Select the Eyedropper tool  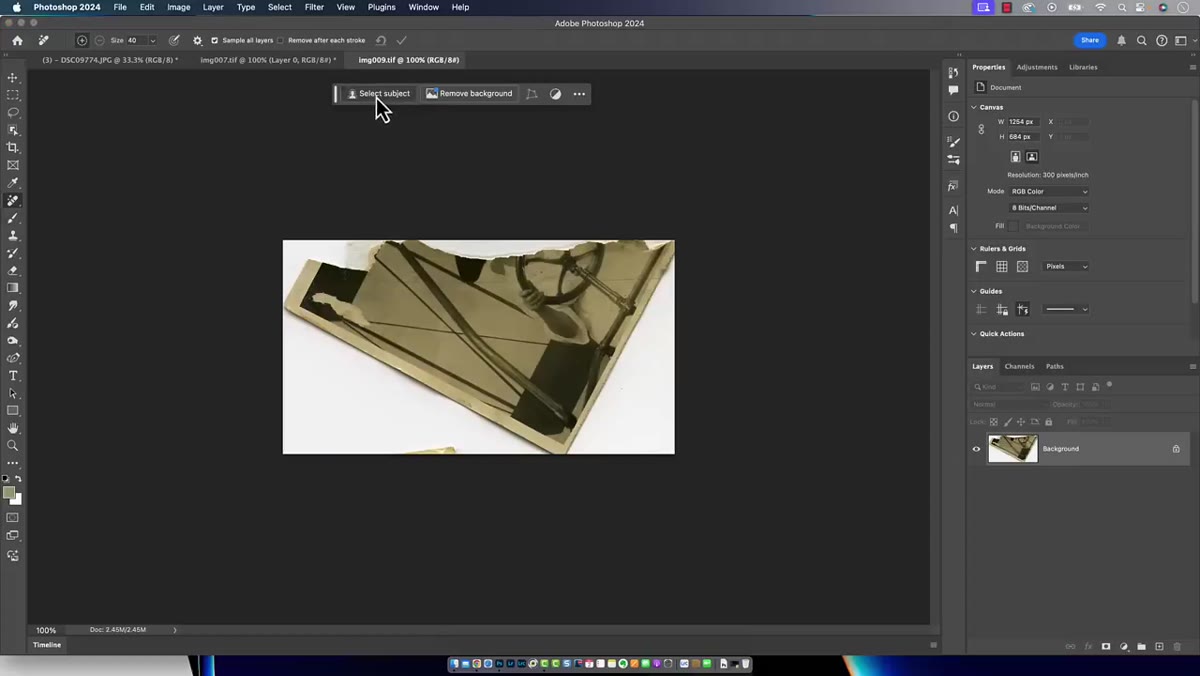point(13,183)
